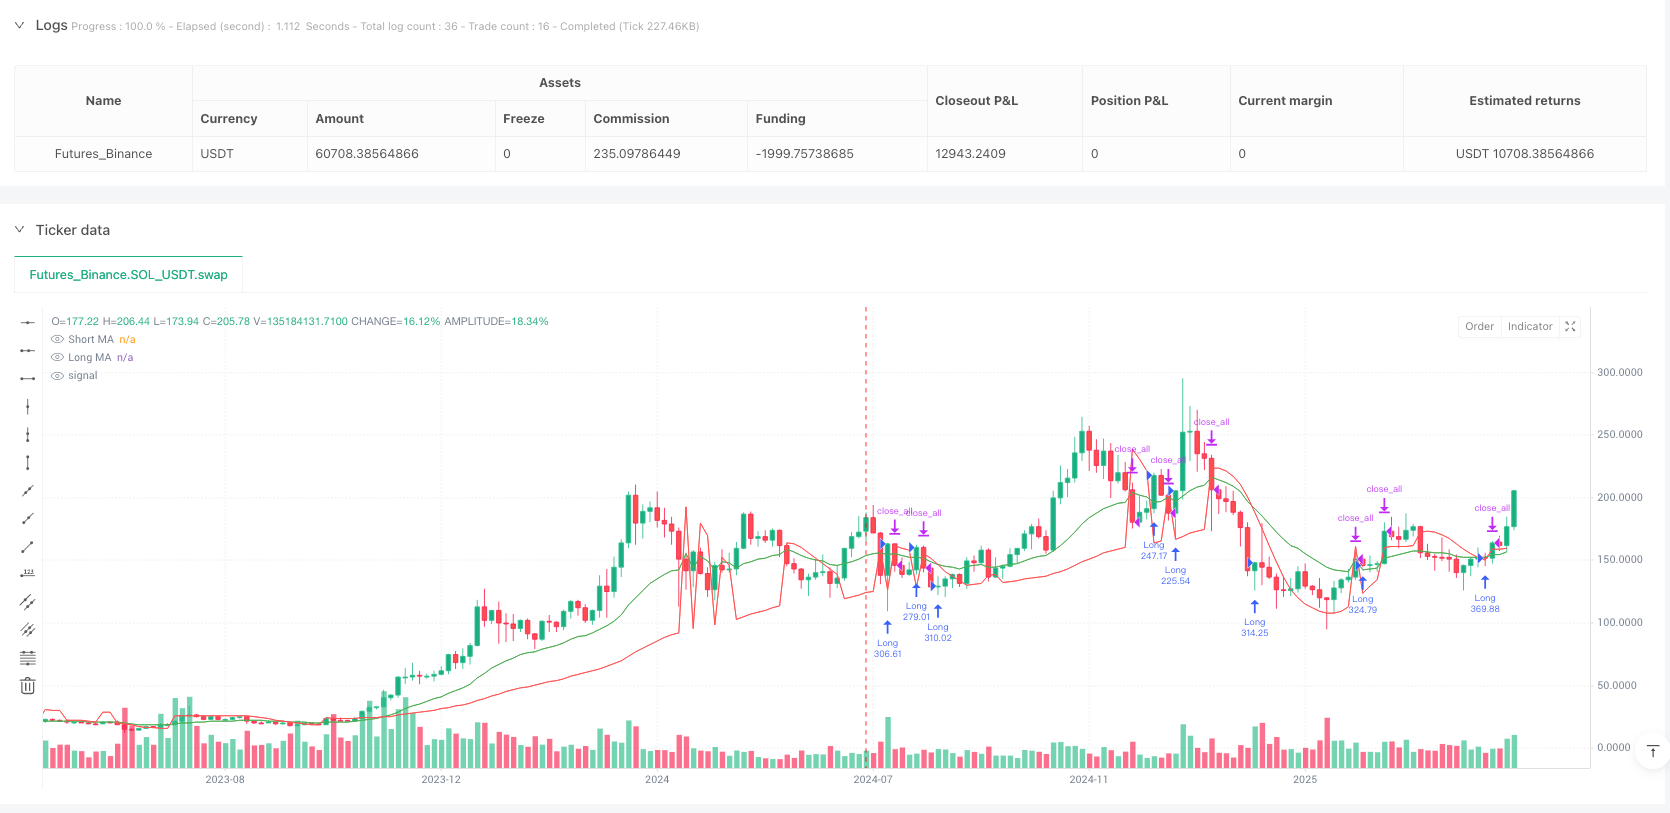Collapse the Logs section
The height and width of the screenshot is (813, 1670).
[19, 26]
